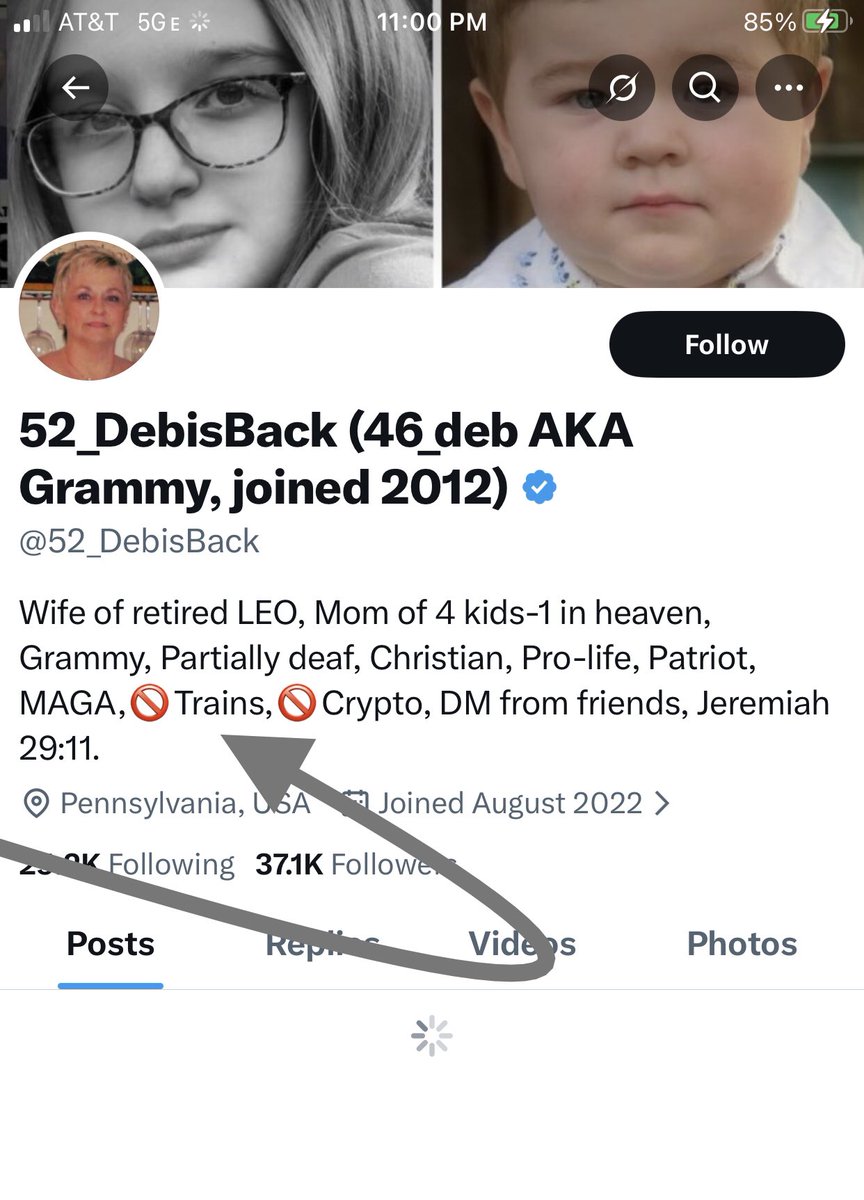864x1200 pixels.
Task: Open the three-dot more options menu
Action: 789,88
